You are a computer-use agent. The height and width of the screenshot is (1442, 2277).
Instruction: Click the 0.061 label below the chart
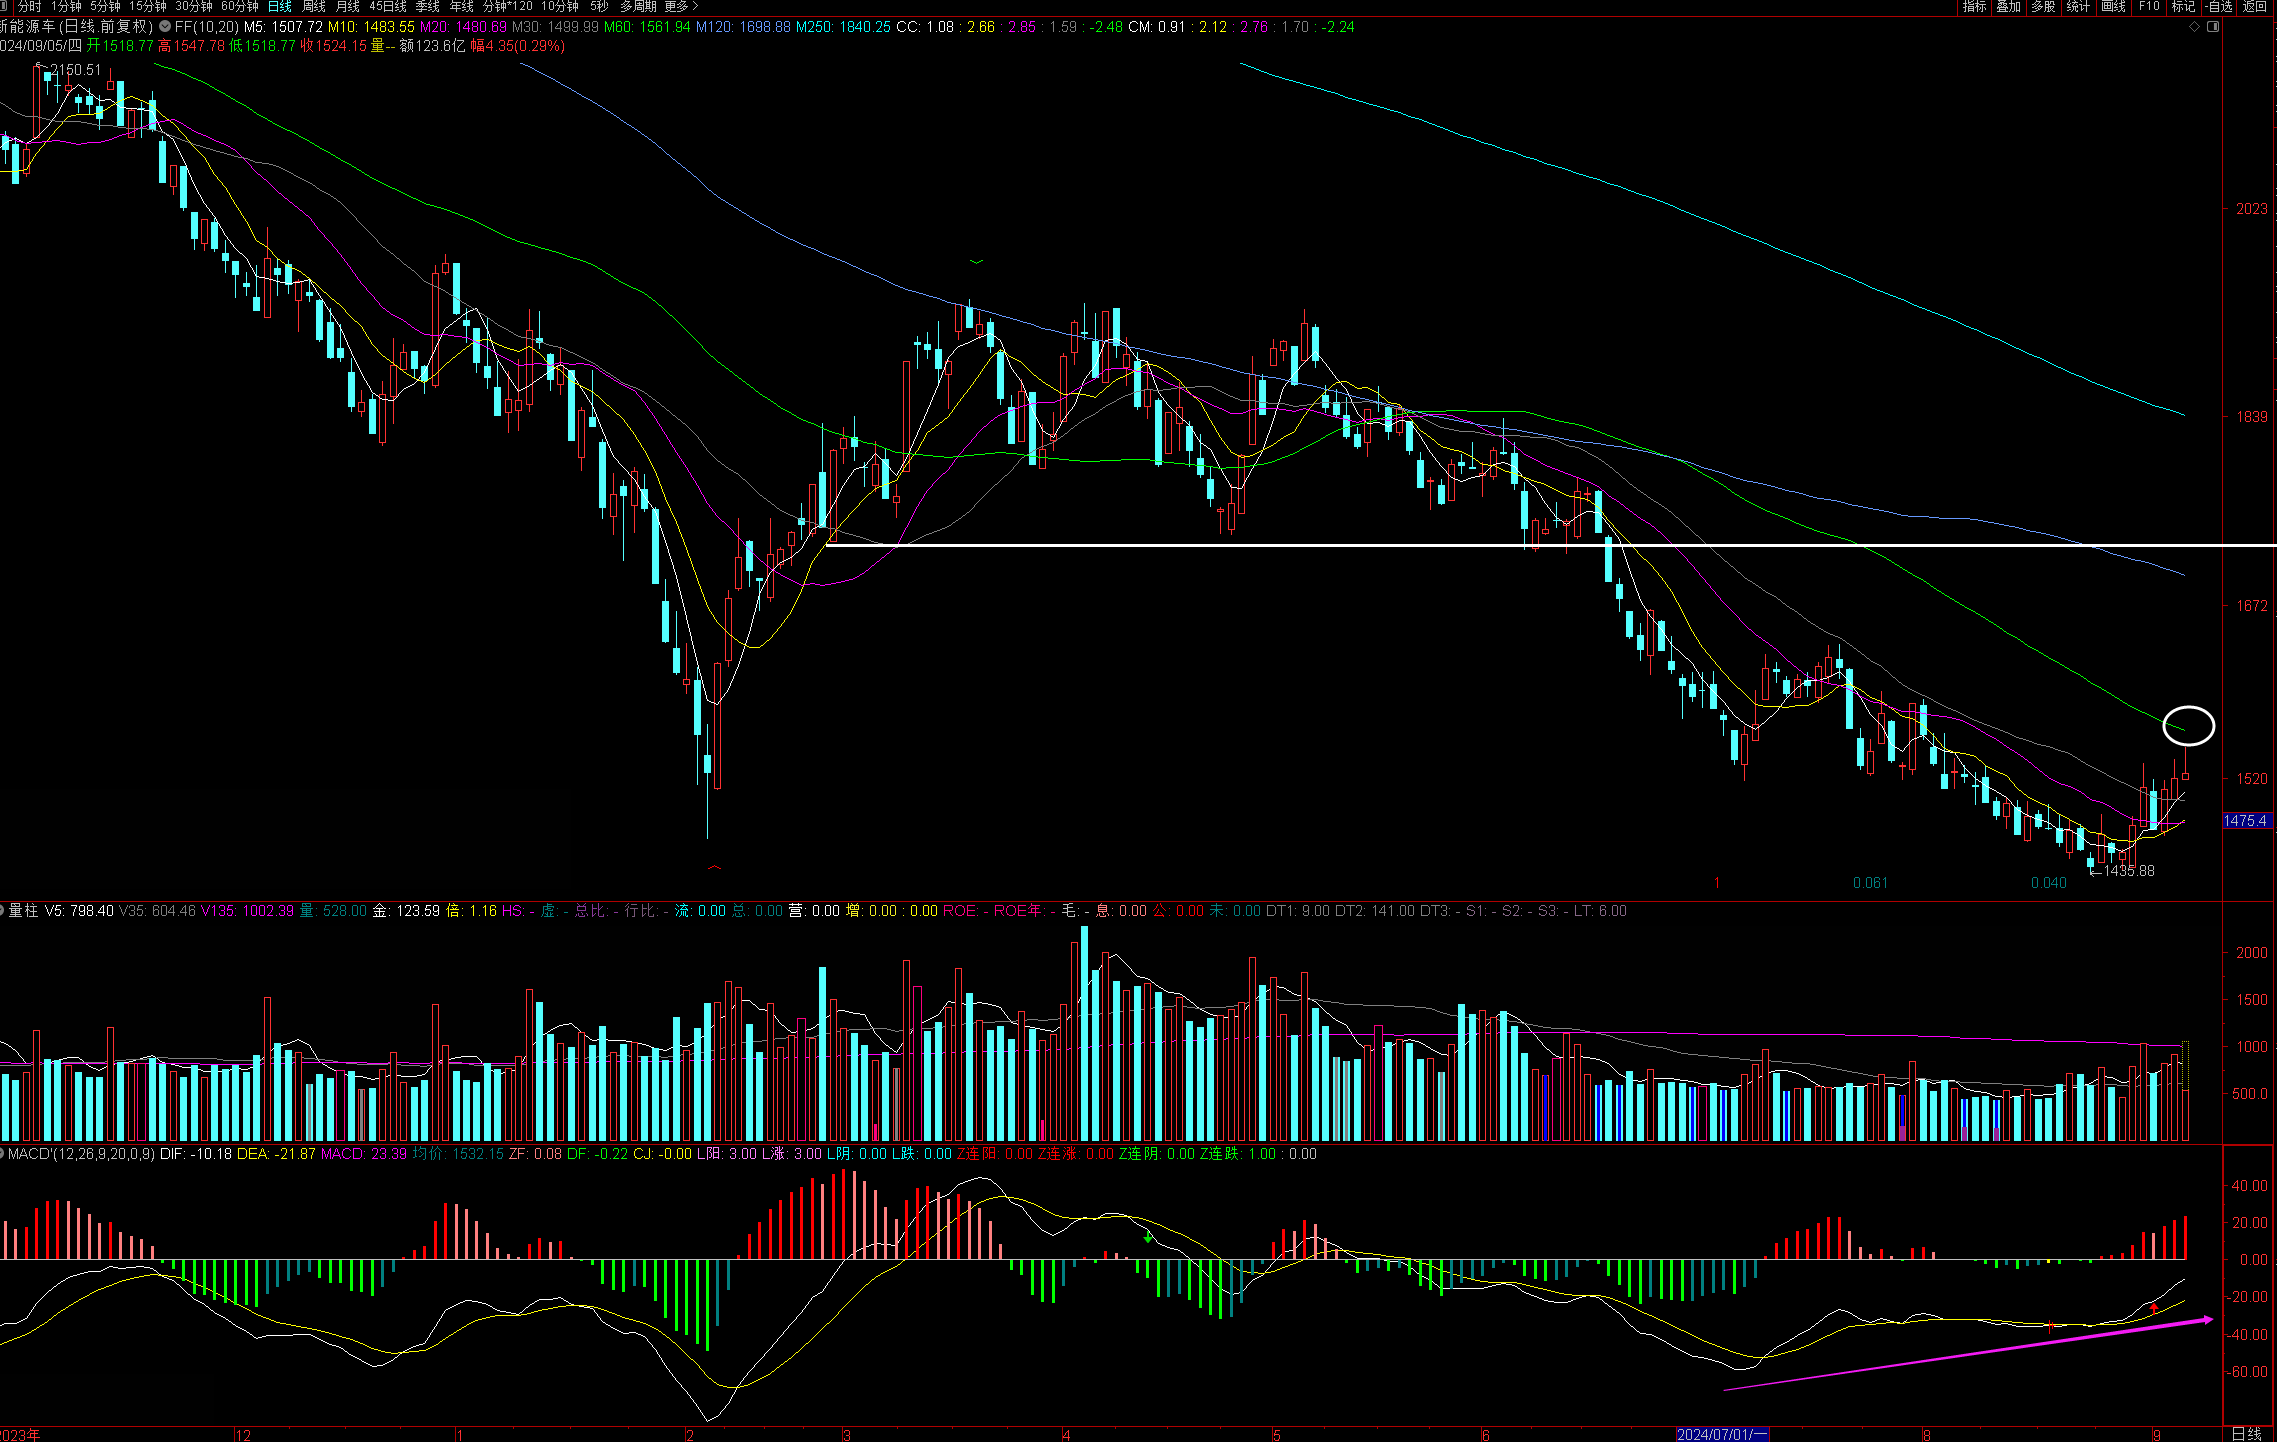tap(1870, 883)
